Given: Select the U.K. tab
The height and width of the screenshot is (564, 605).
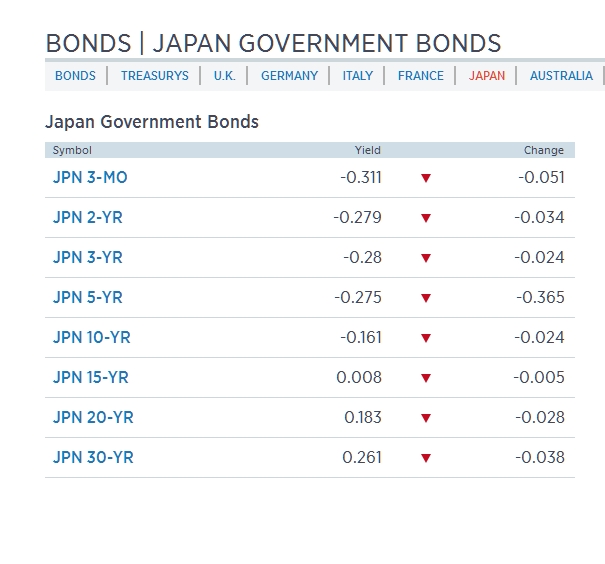Looking at the screenshot, I should (224, 76).
